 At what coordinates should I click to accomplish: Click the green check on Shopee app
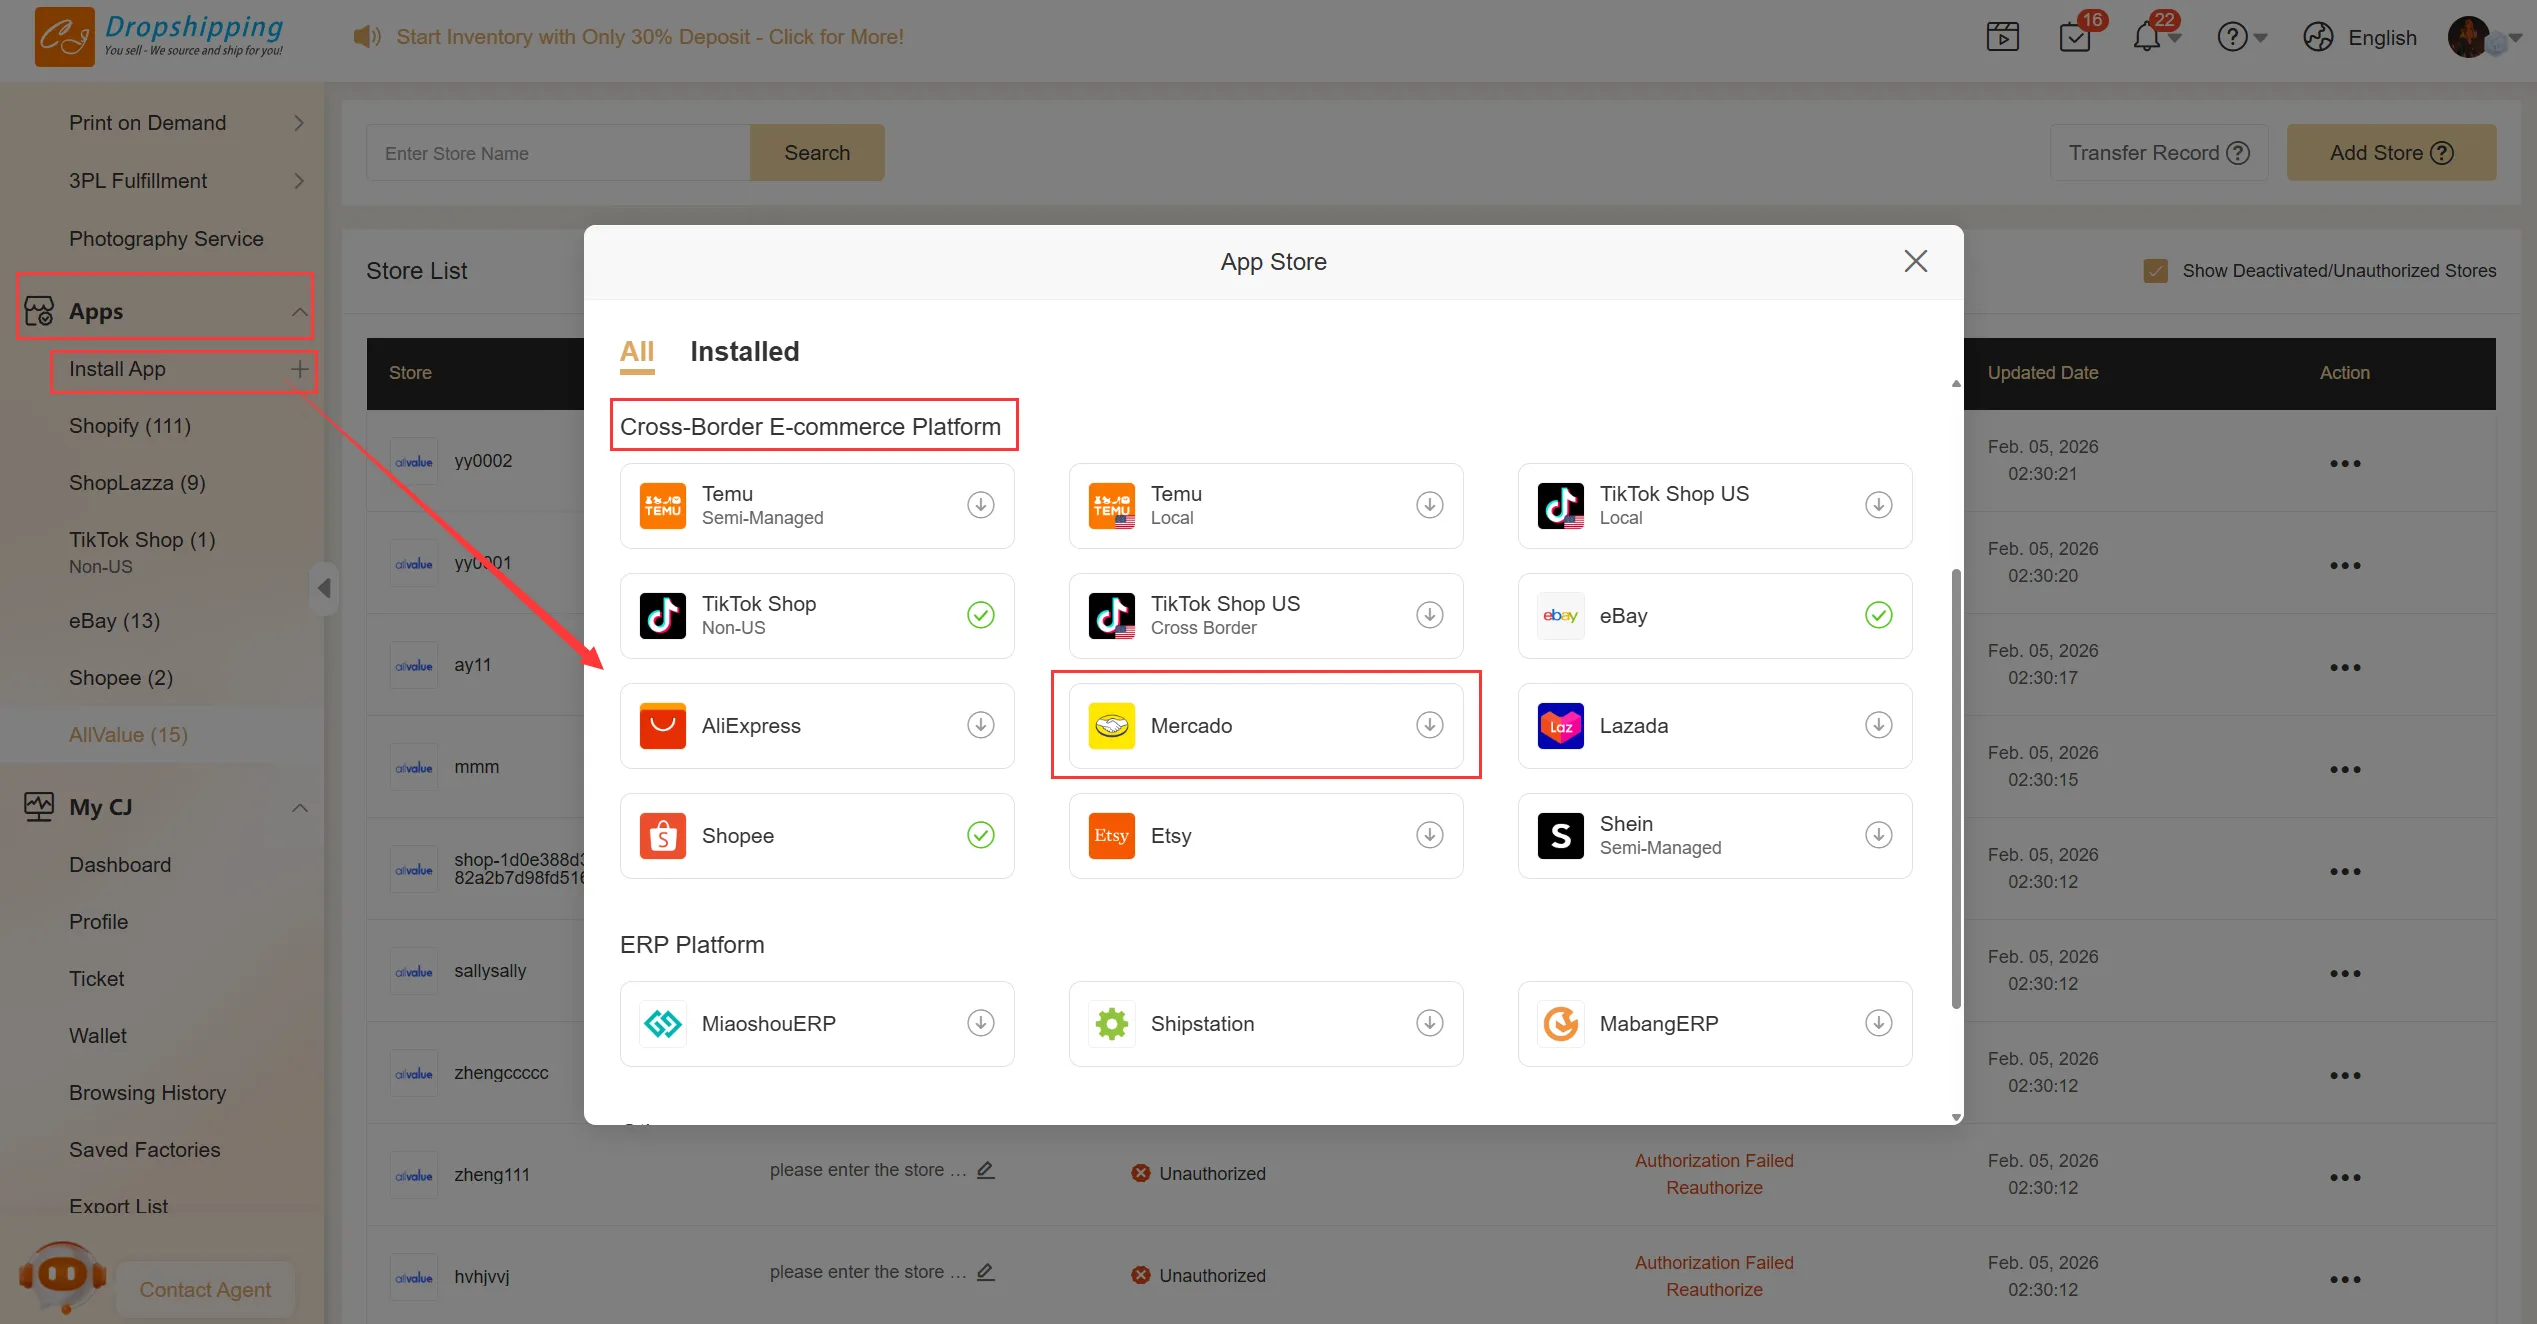point(980,835)
